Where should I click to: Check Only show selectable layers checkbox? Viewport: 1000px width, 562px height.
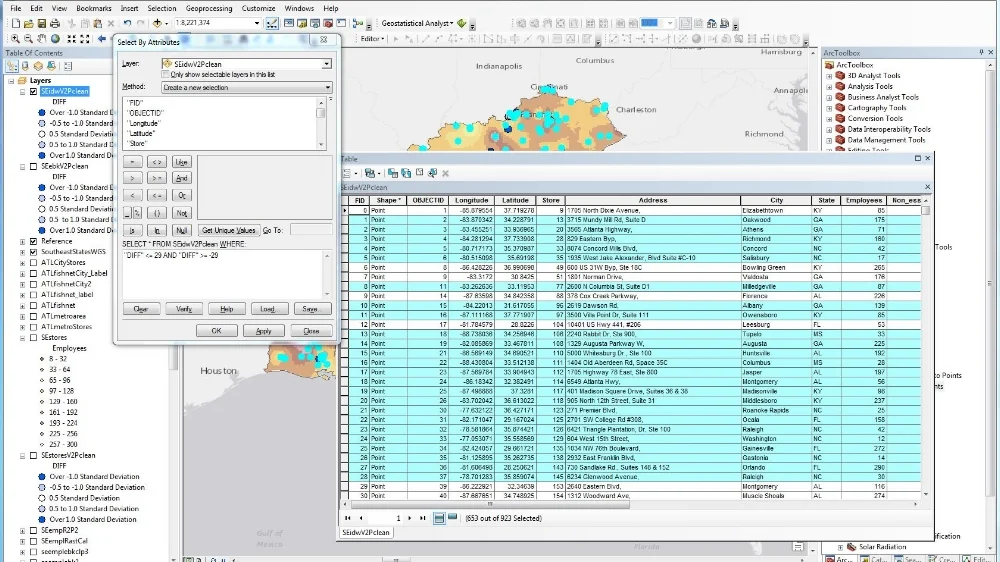coord(166,75)
